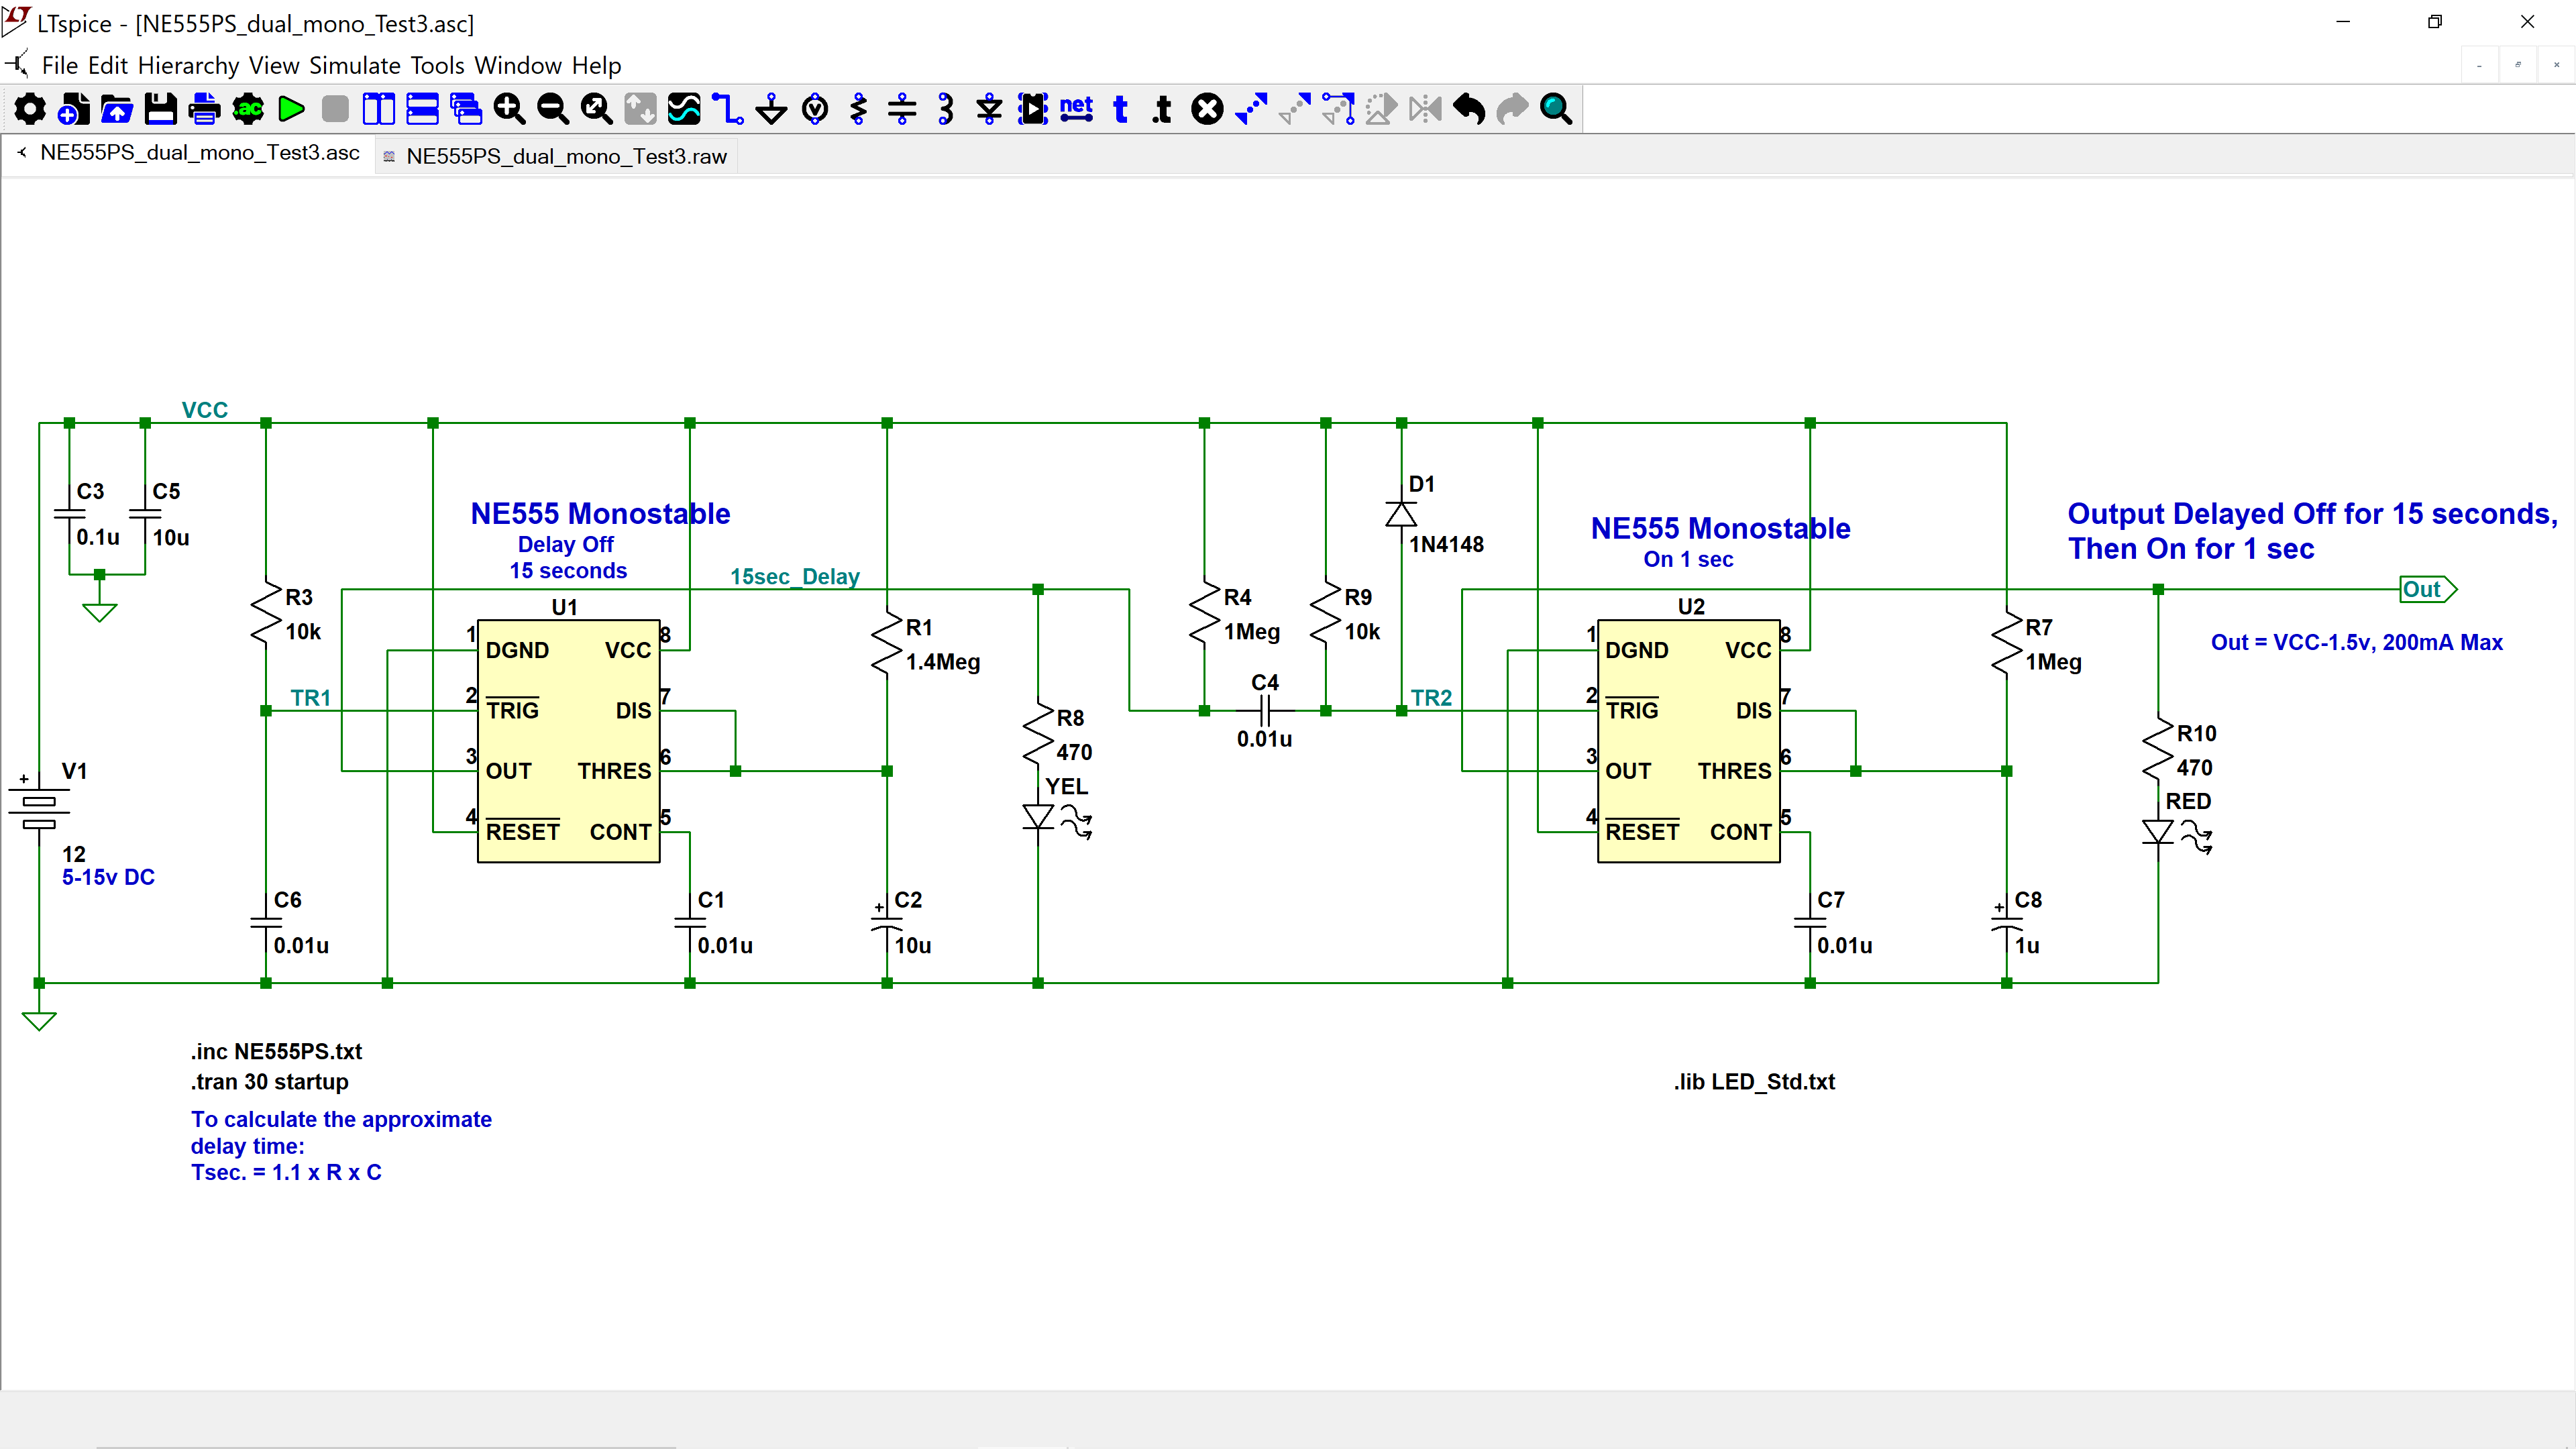The height and width of the screenshot is (1449, 2576).
Task: Open the Help menu
Action: click(x=597, y=66)
